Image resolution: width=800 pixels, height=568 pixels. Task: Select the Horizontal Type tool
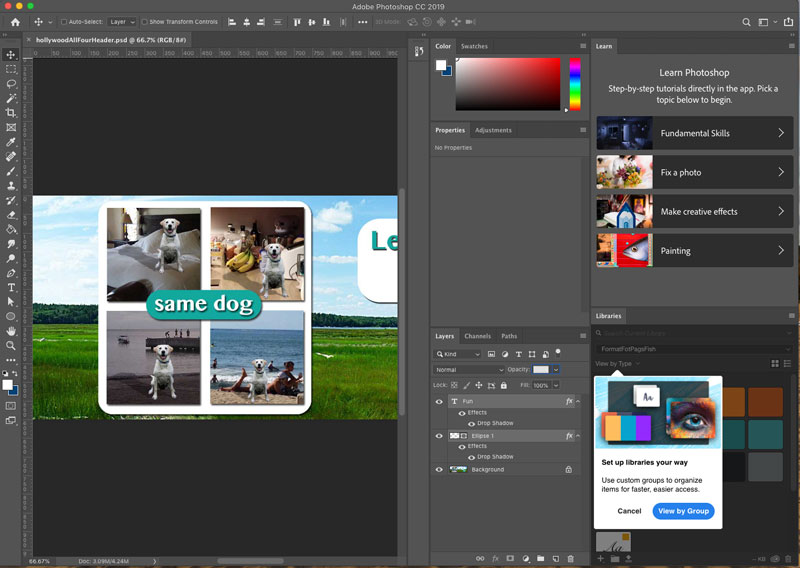[11, 287]
